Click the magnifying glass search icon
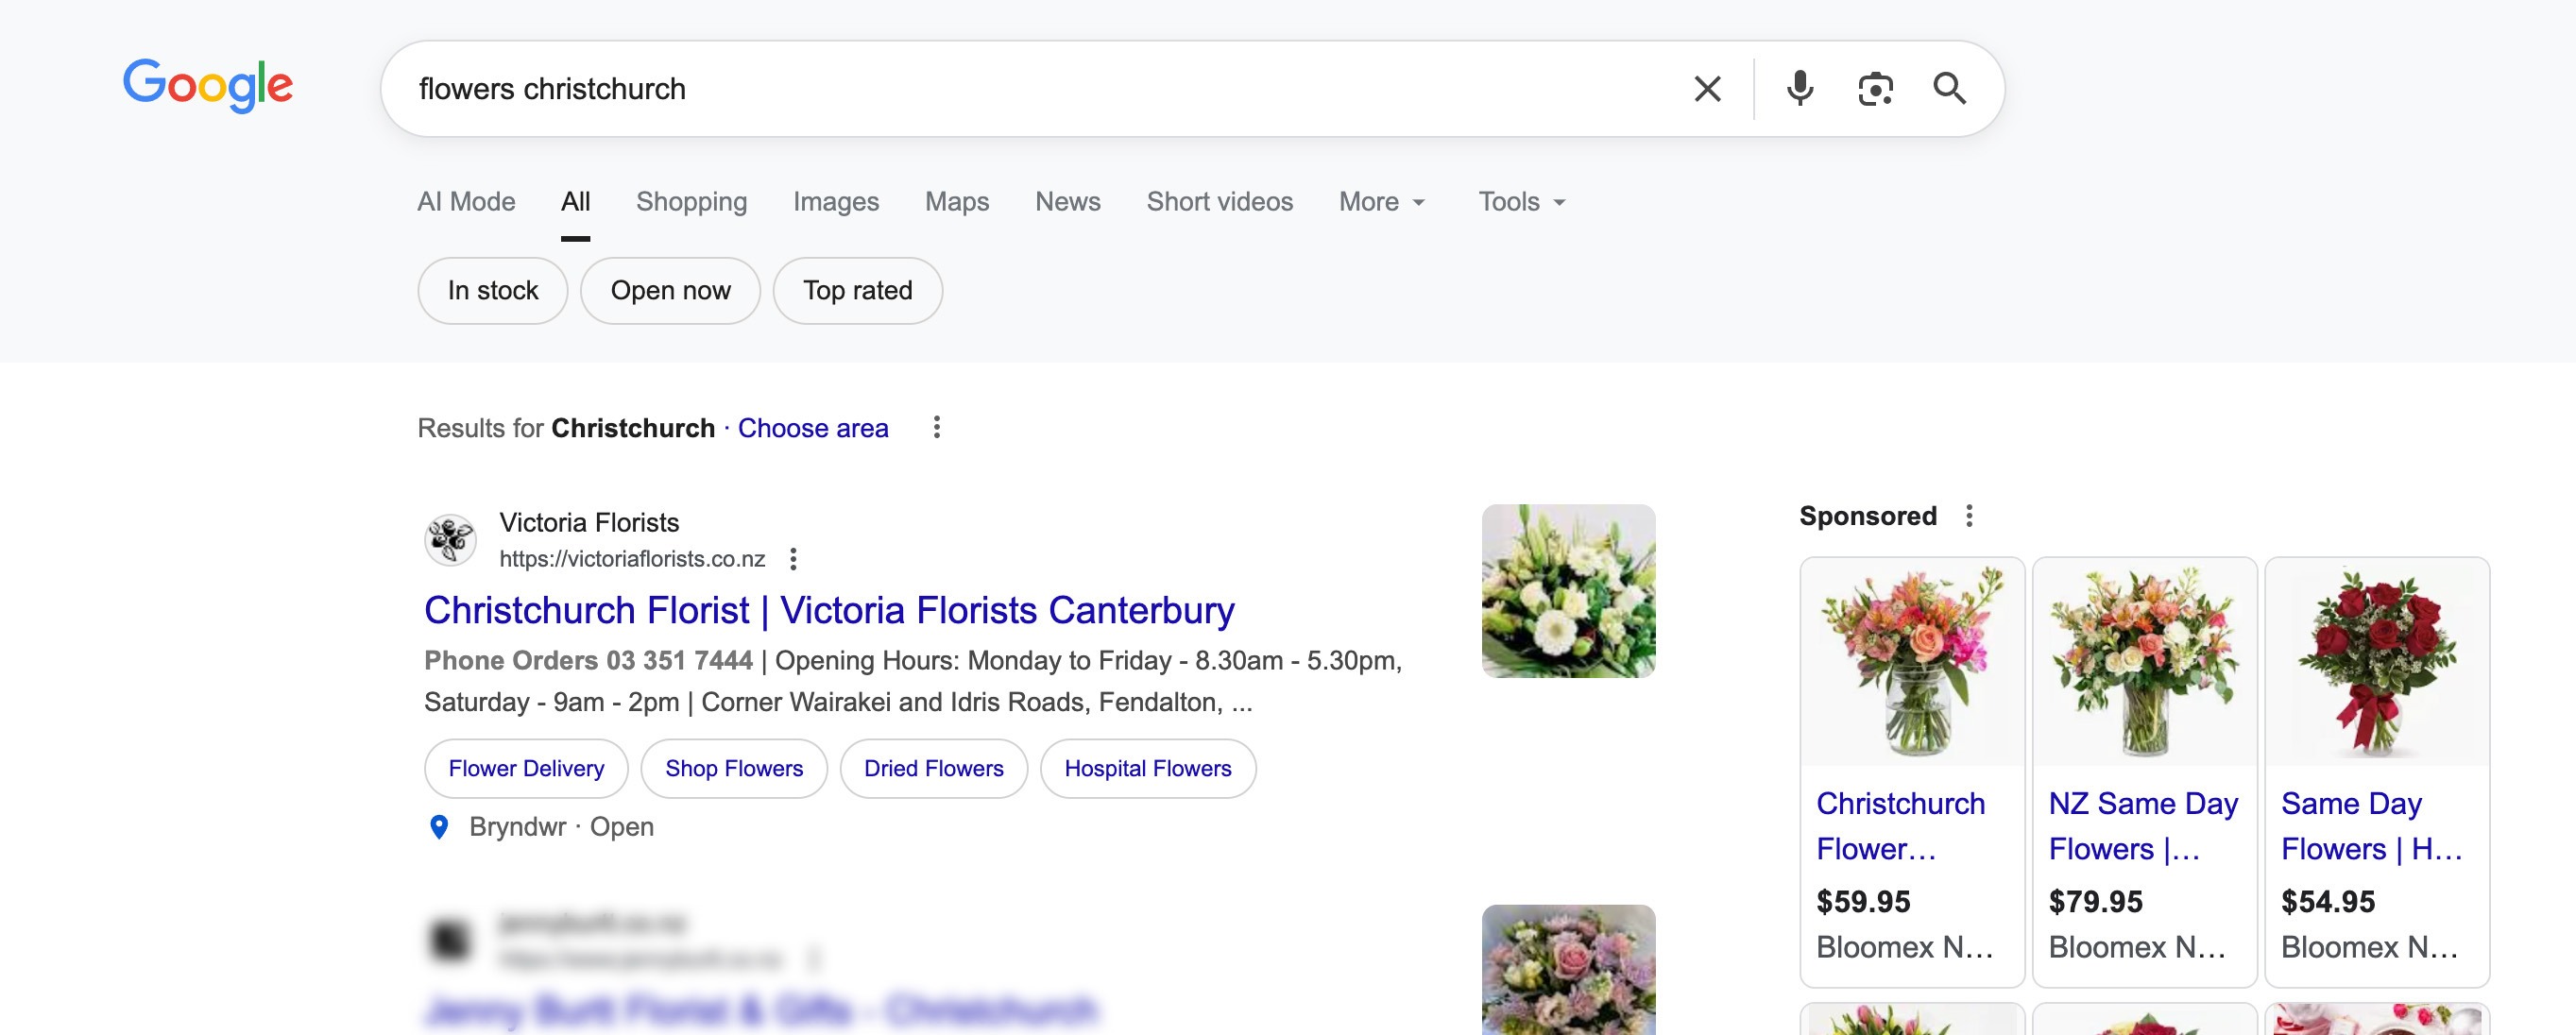The width and height of the screenshot is (2576, 1035). pos(1949,89)
